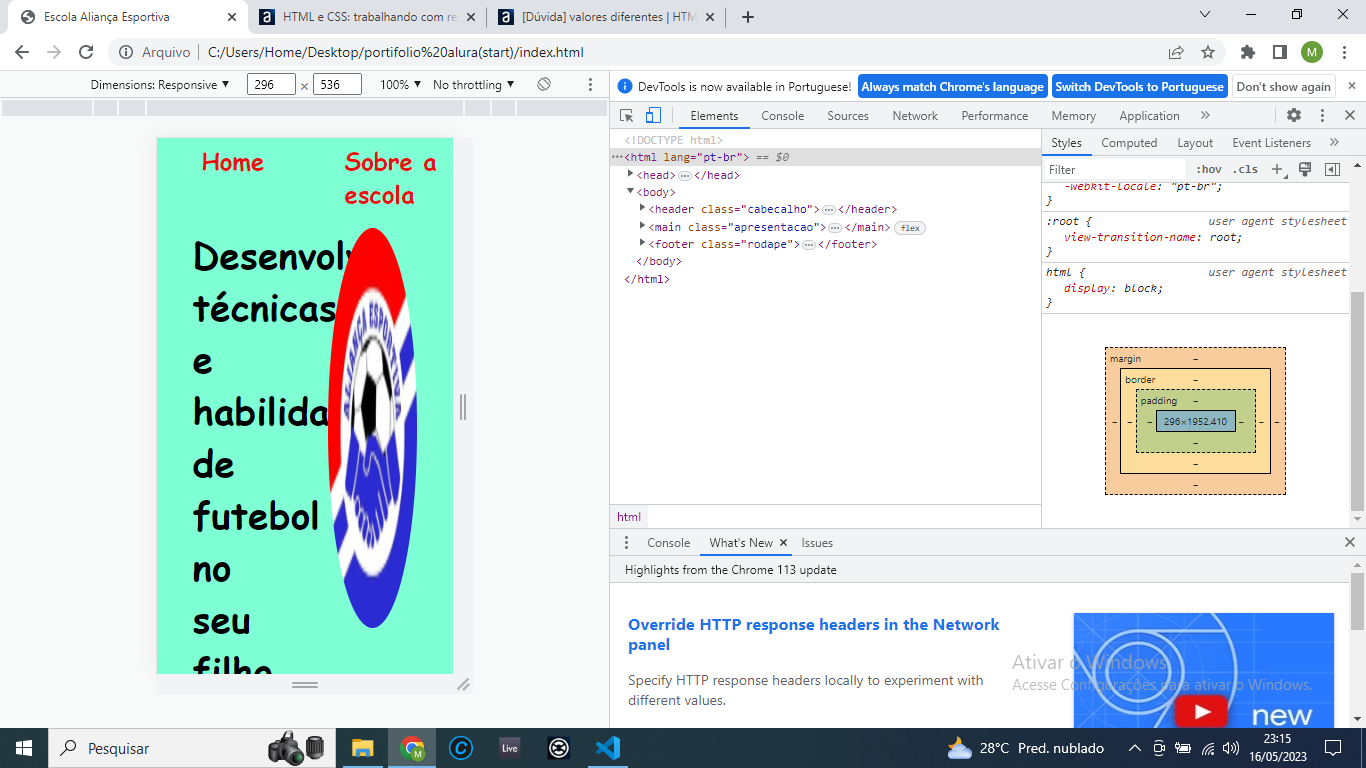Open a new browser tab
Viewport: 1366px width, 768px height.
pos(748,17)
